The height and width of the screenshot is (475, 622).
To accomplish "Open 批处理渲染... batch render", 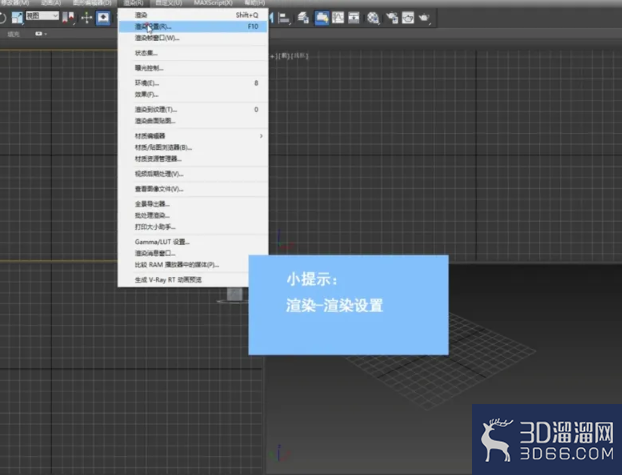I will pos(193,215).
